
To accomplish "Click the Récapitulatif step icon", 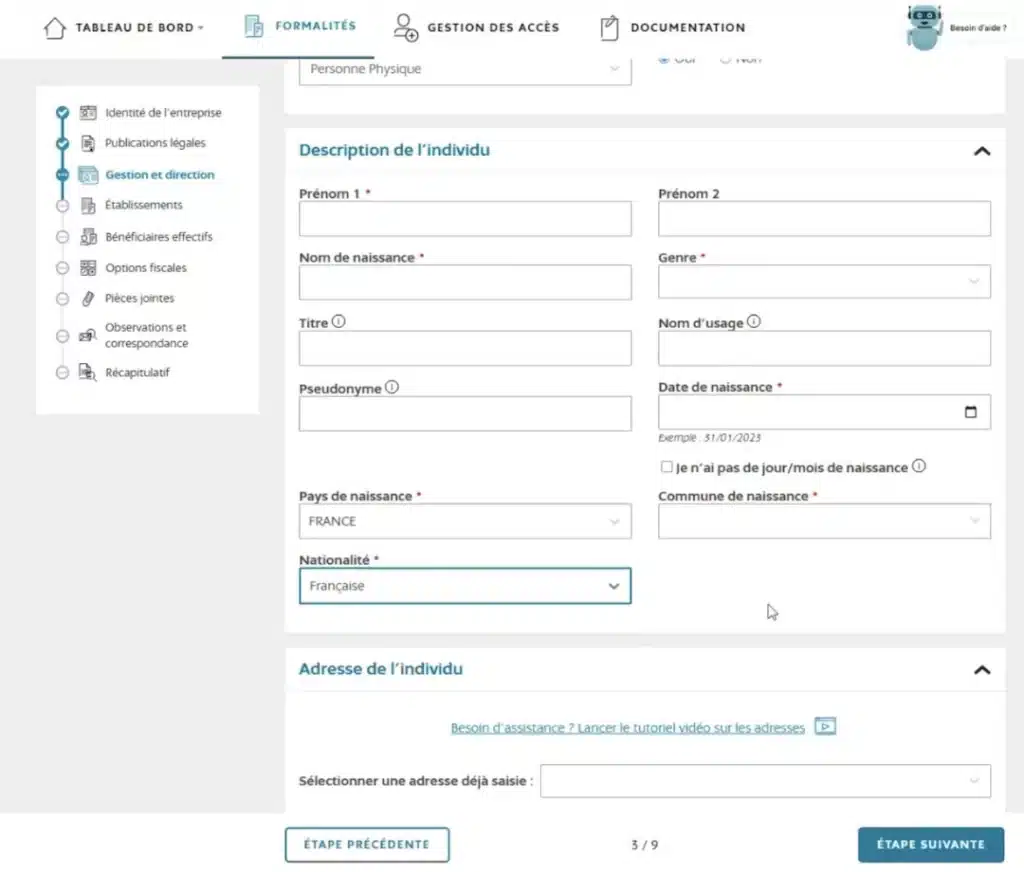I will click(88, 372).
